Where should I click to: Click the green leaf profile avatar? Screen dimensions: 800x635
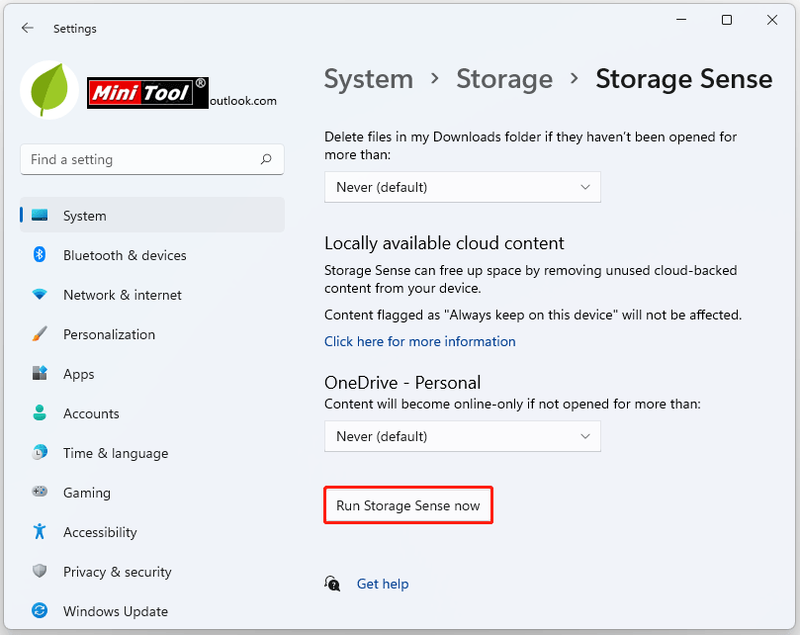click(49, 90)
